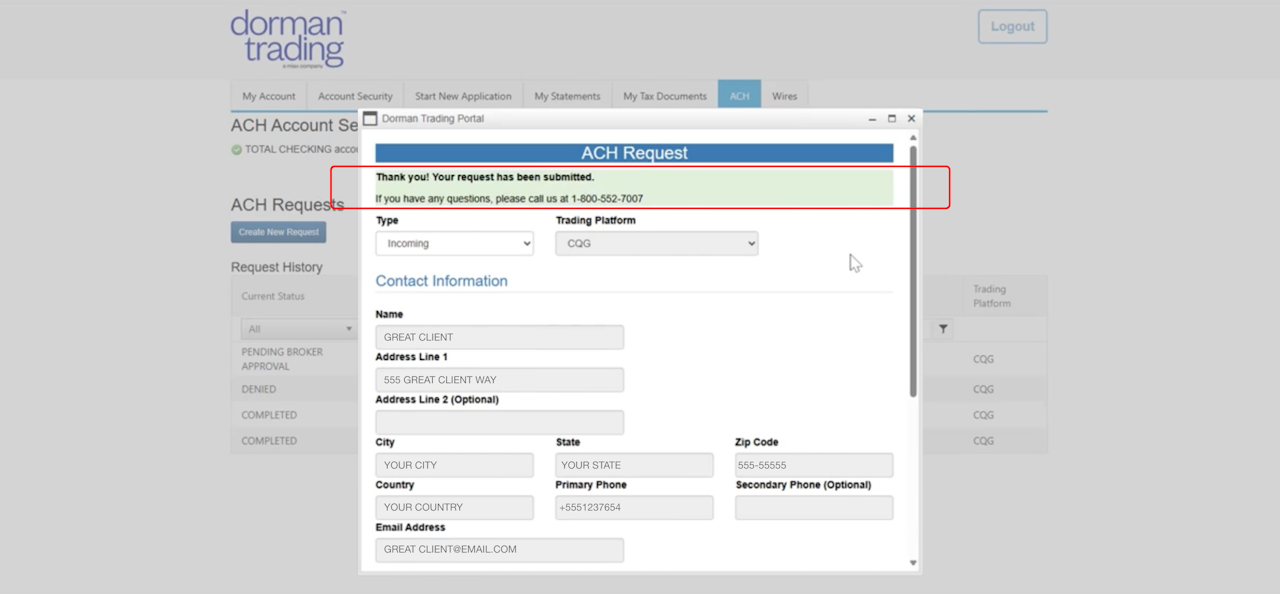
Task: Go to the Account Security tab
Action: [355, 96]
